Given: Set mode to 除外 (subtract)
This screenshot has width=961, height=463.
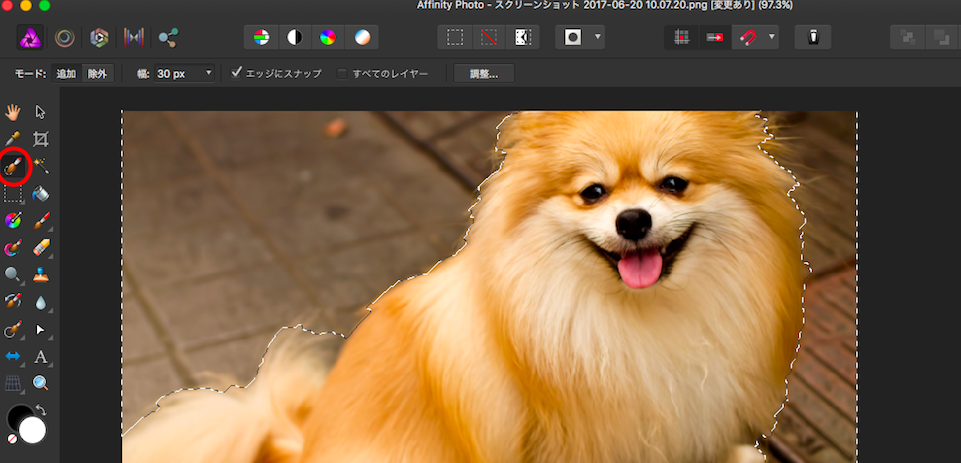Looking at the screenshot, I should click(98, 73).
